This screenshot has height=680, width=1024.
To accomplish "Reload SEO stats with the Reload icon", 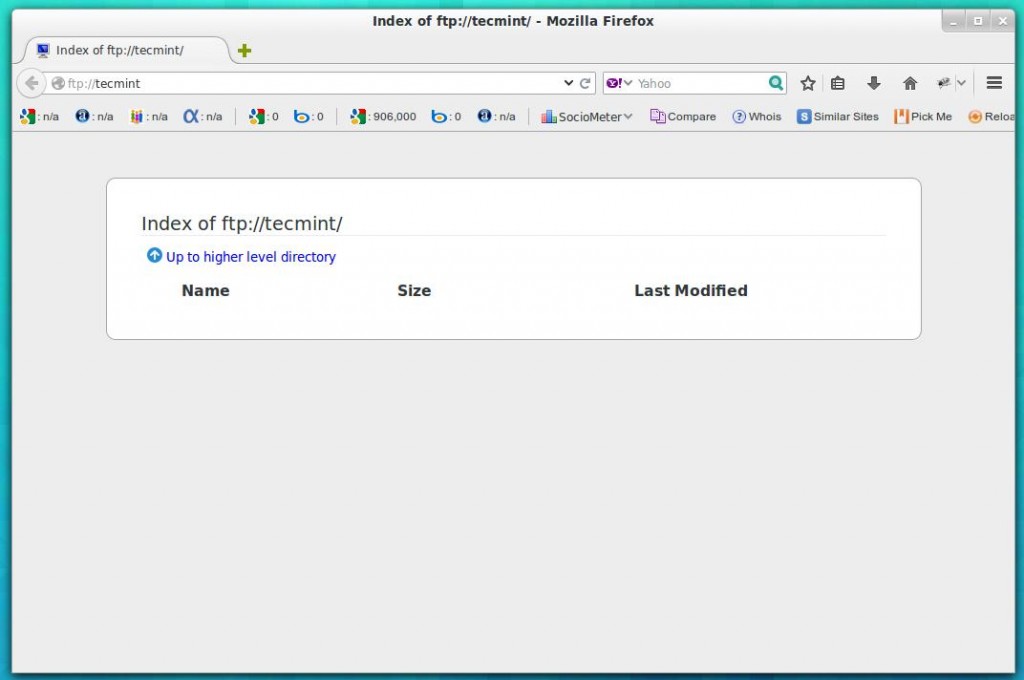I will [x=993, y=116].
